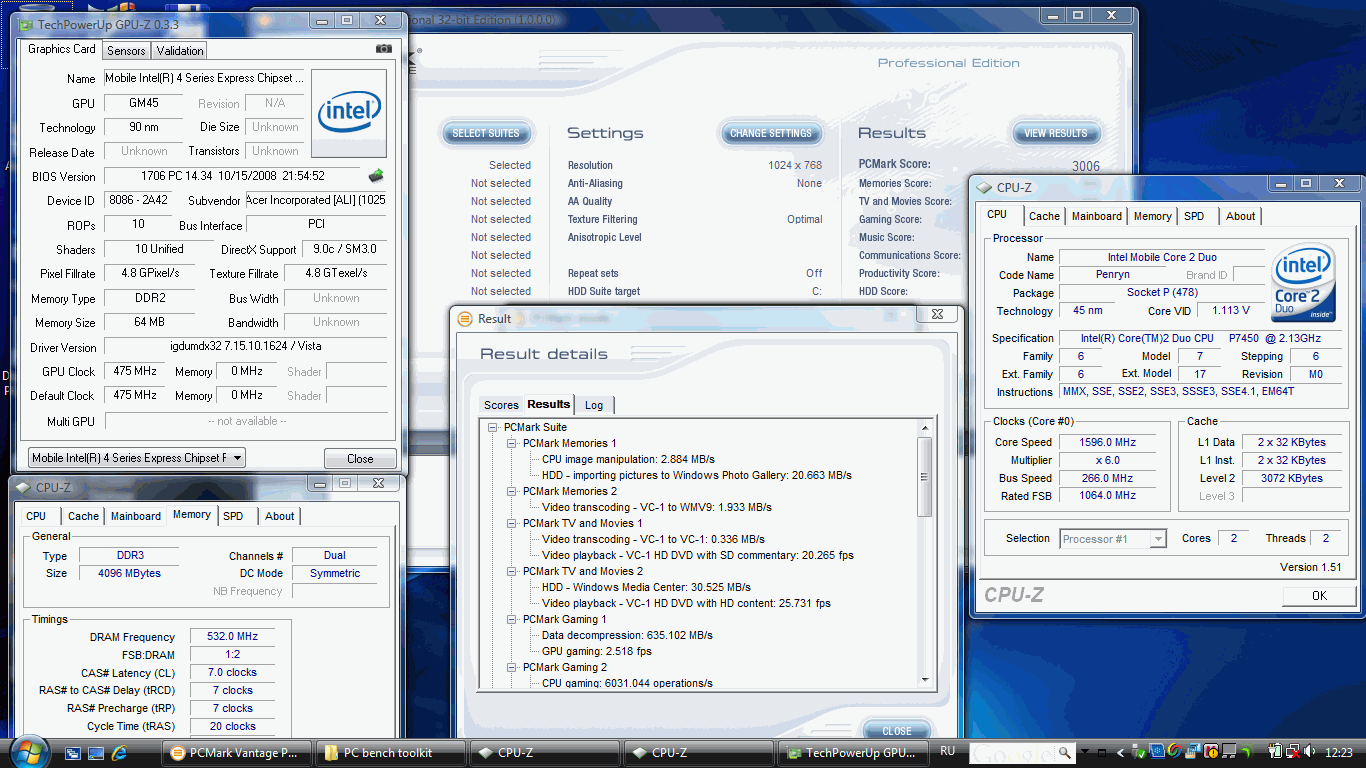Collapse the PCMark Memories 1 node
The width and height of the screenshot is (1366, 768).
pyautogui.click(x=512, y=443)
